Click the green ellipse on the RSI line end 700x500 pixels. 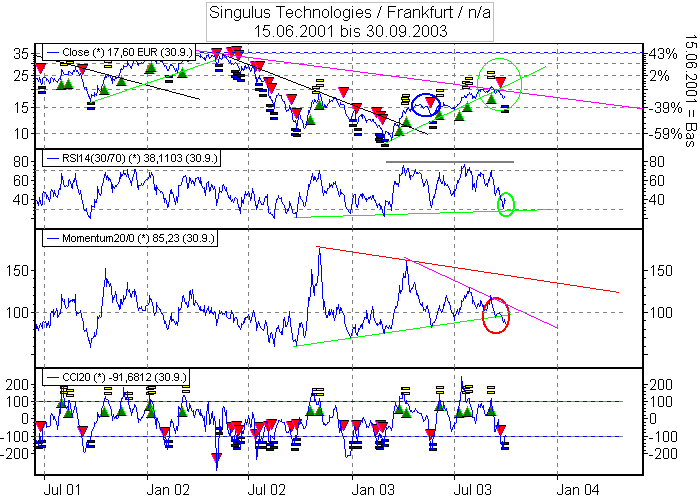click(506, 204)
